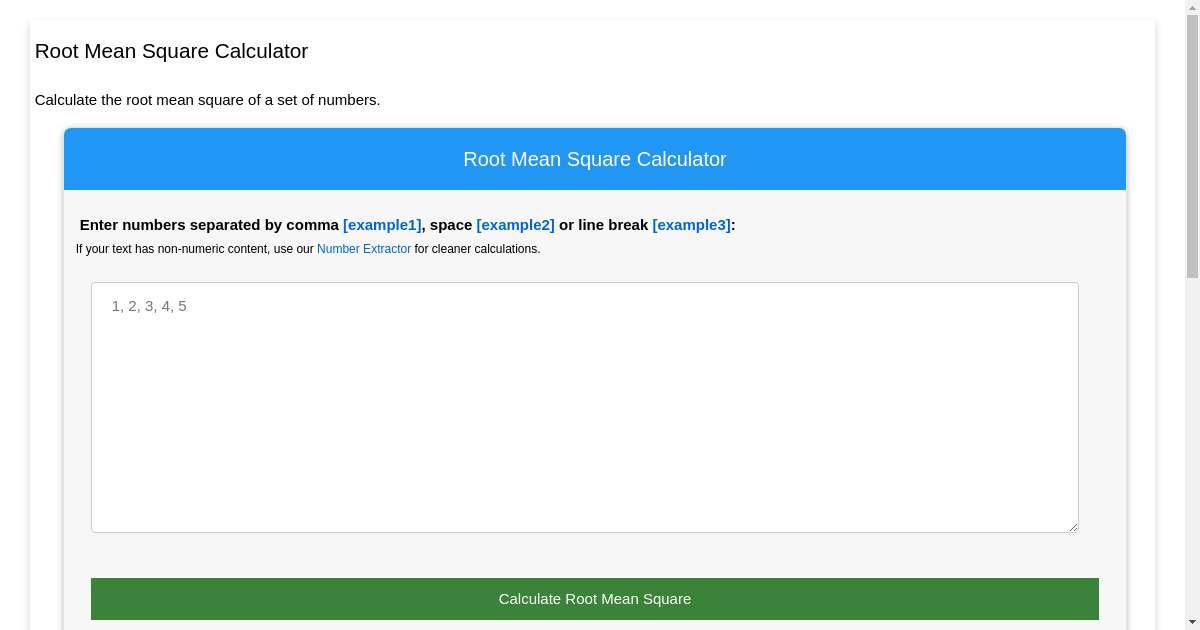Screen dimensions: 1200x630
Task: Open the Number Extractor link
Action: 364,249
